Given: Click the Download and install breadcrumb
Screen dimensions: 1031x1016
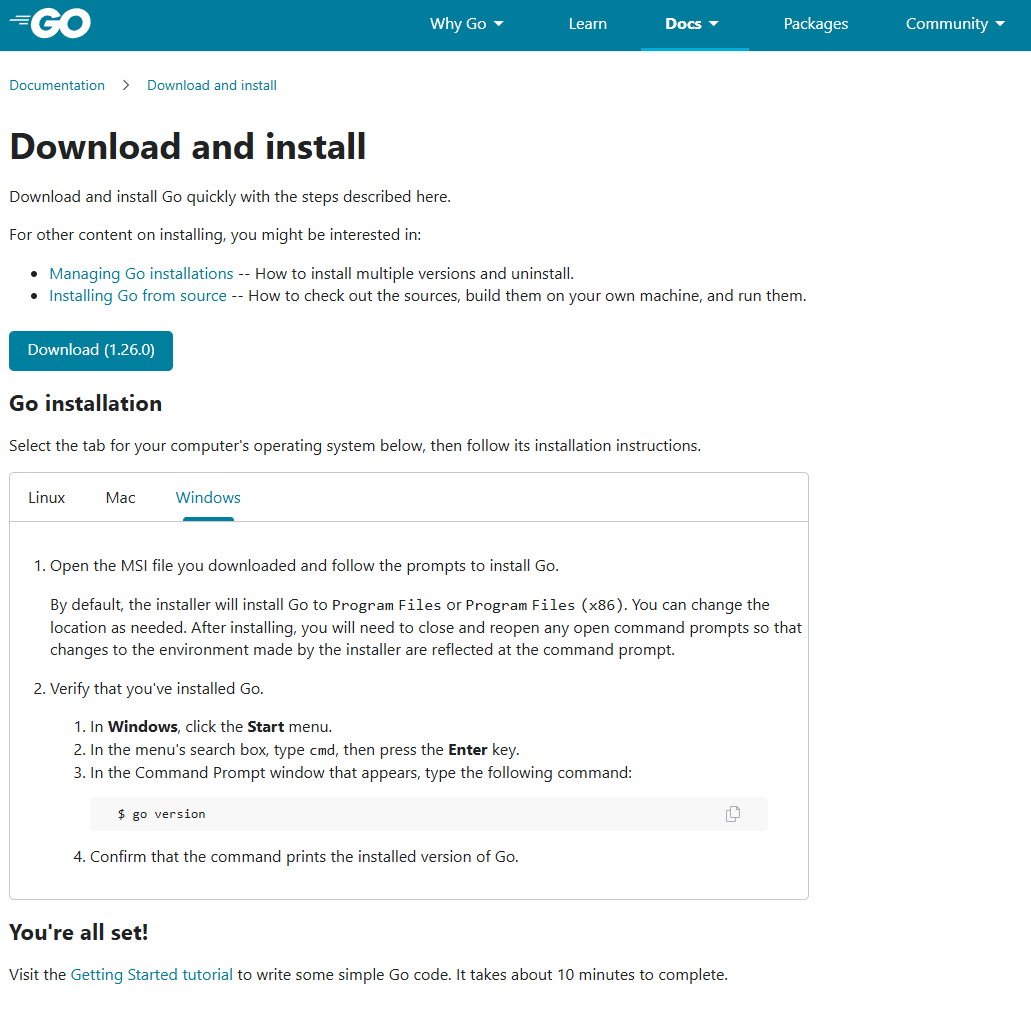Looking at the screenshot, I should point(212,85).
